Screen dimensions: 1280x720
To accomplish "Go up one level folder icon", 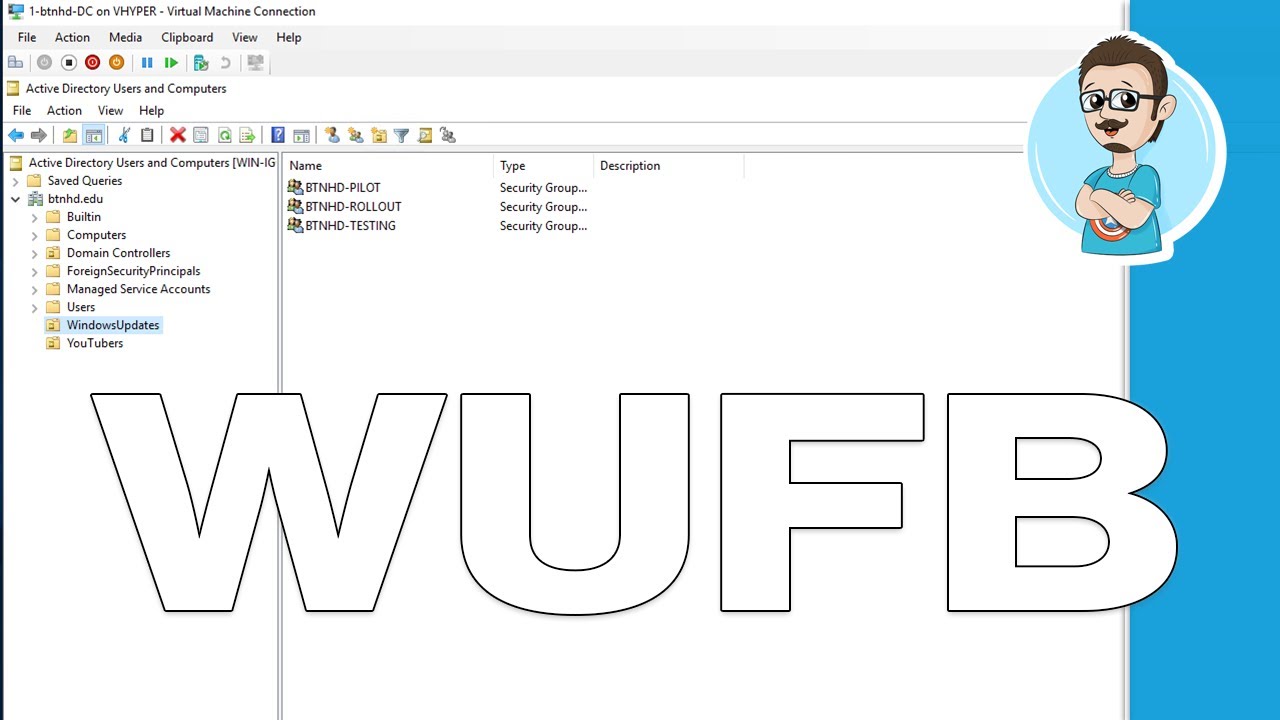I will [70, 135].
